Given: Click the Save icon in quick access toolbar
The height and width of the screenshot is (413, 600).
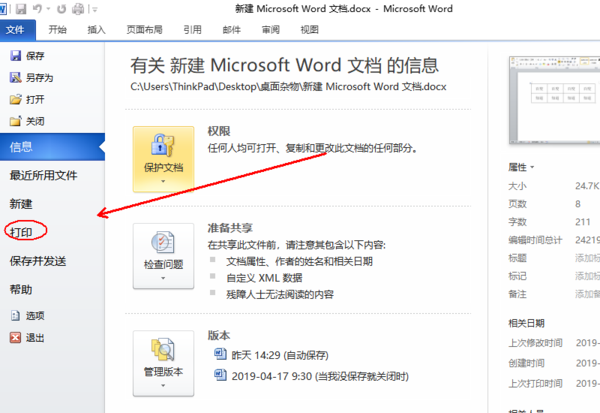Looking at the screenshot, I should (21, 8).
